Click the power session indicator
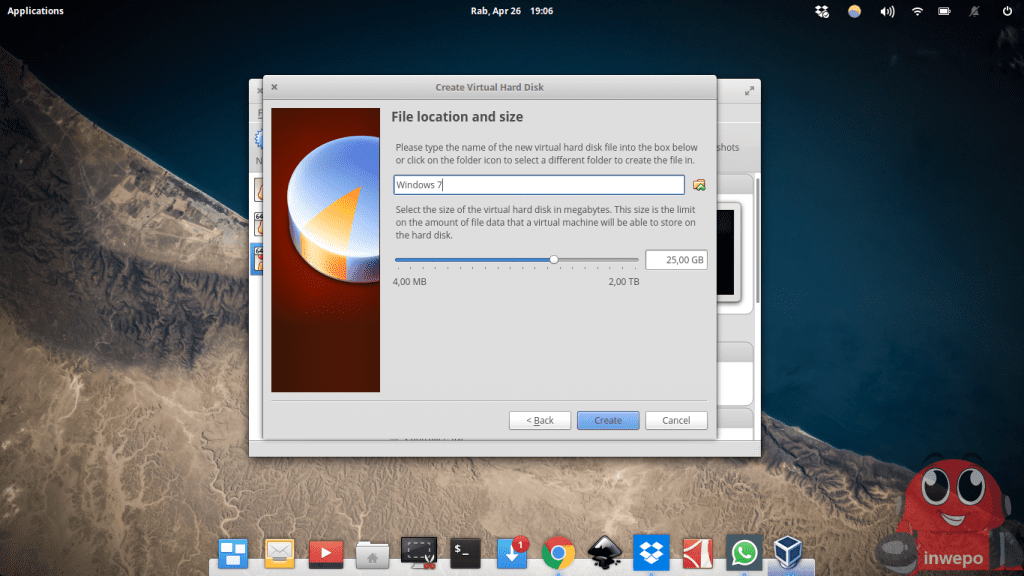The width and height of the screenshot is (1024, 576). tap(1007, 11)
